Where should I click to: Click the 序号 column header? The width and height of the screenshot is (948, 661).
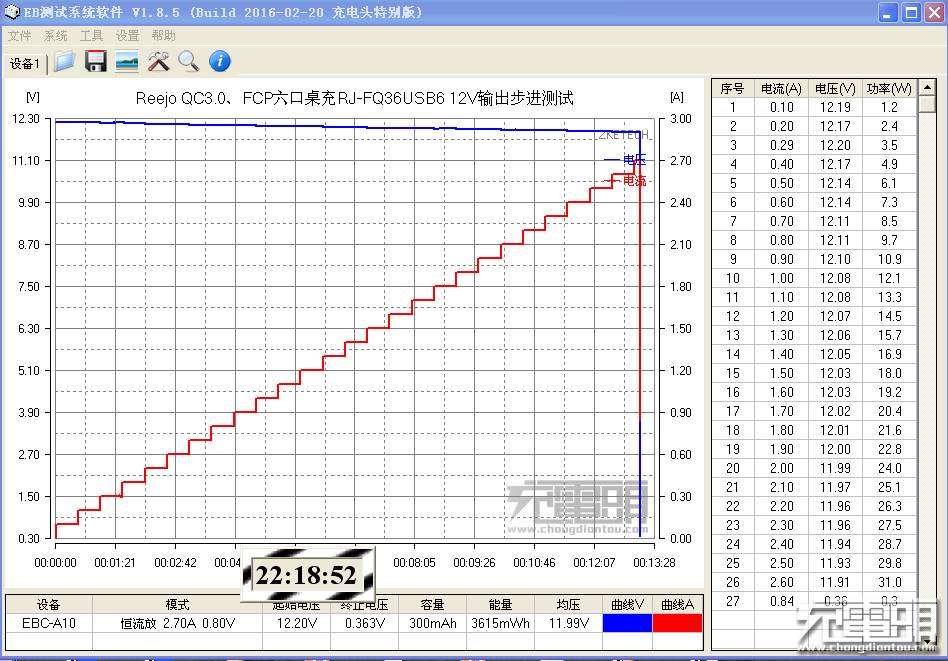tap(732, 88)
